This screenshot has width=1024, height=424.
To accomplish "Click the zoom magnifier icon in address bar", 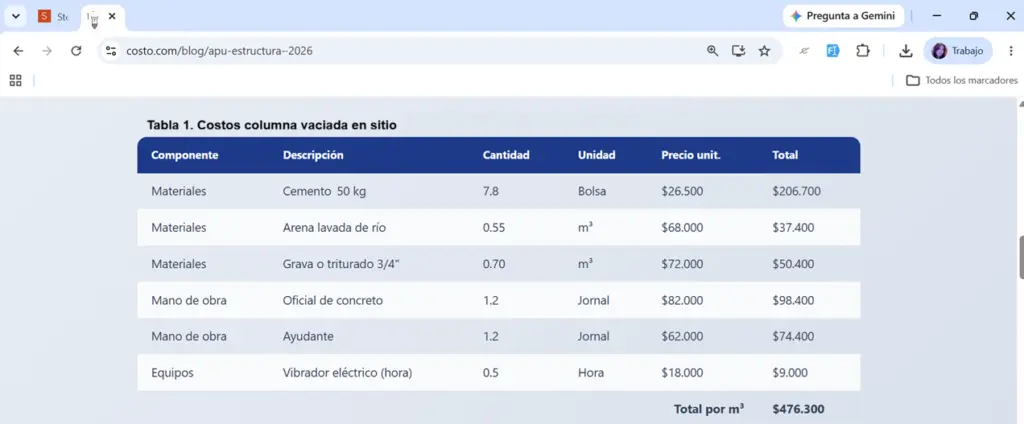I will [x=712, y=51].
